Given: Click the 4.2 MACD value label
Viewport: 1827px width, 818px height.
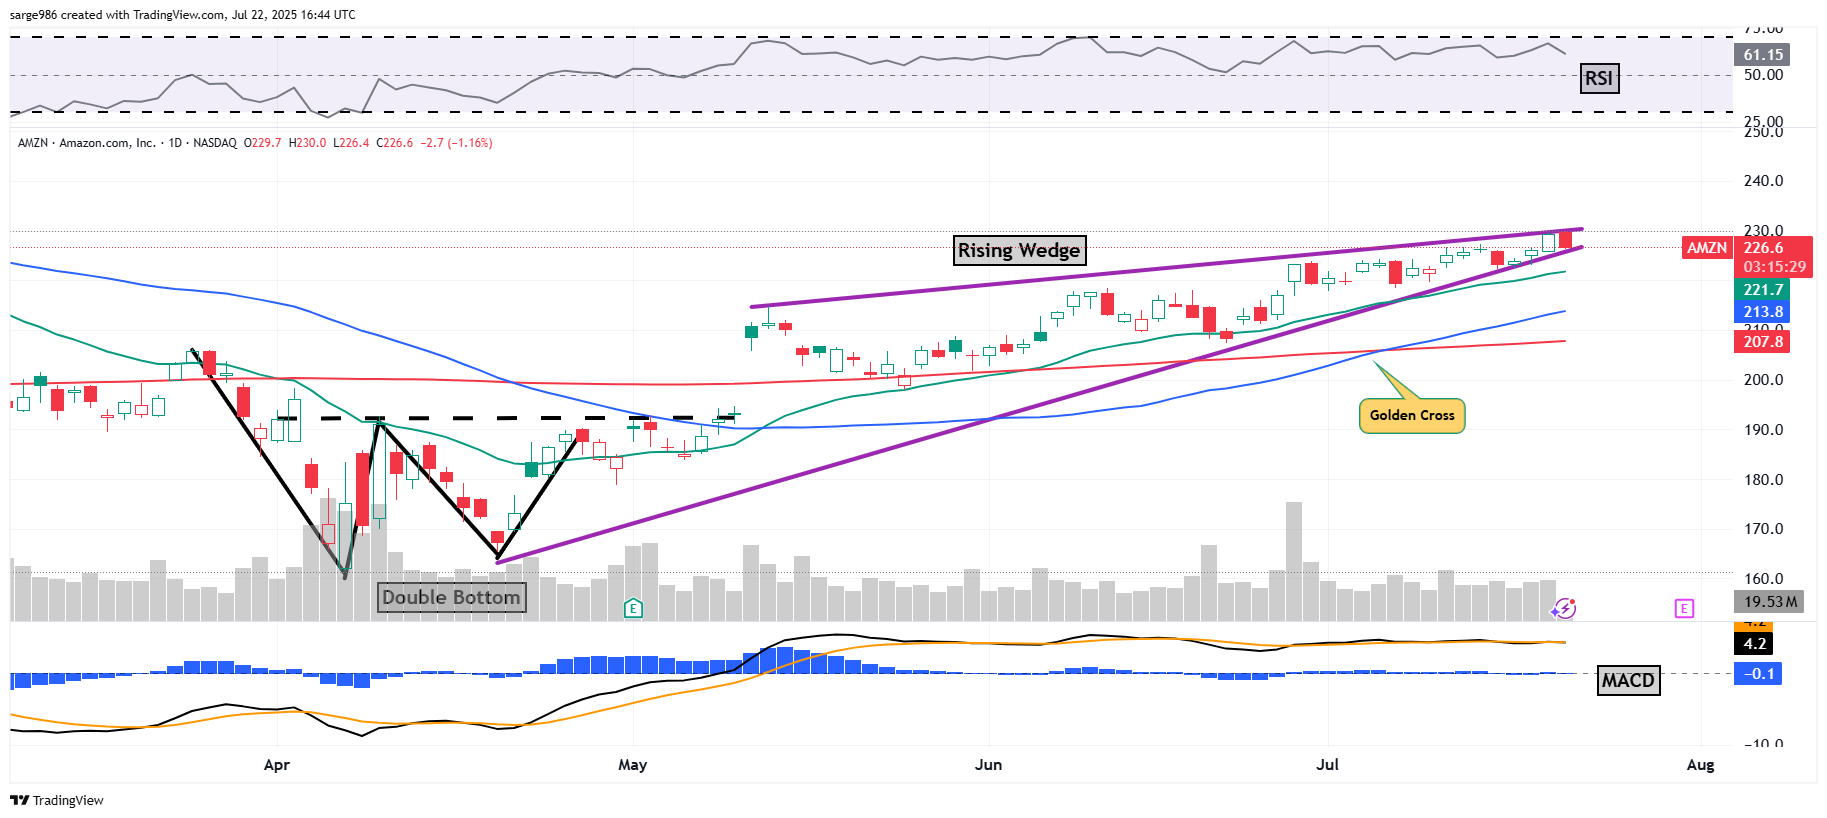Looking at the screenshot, I should pyautogui.click(x=1755, y=643).
